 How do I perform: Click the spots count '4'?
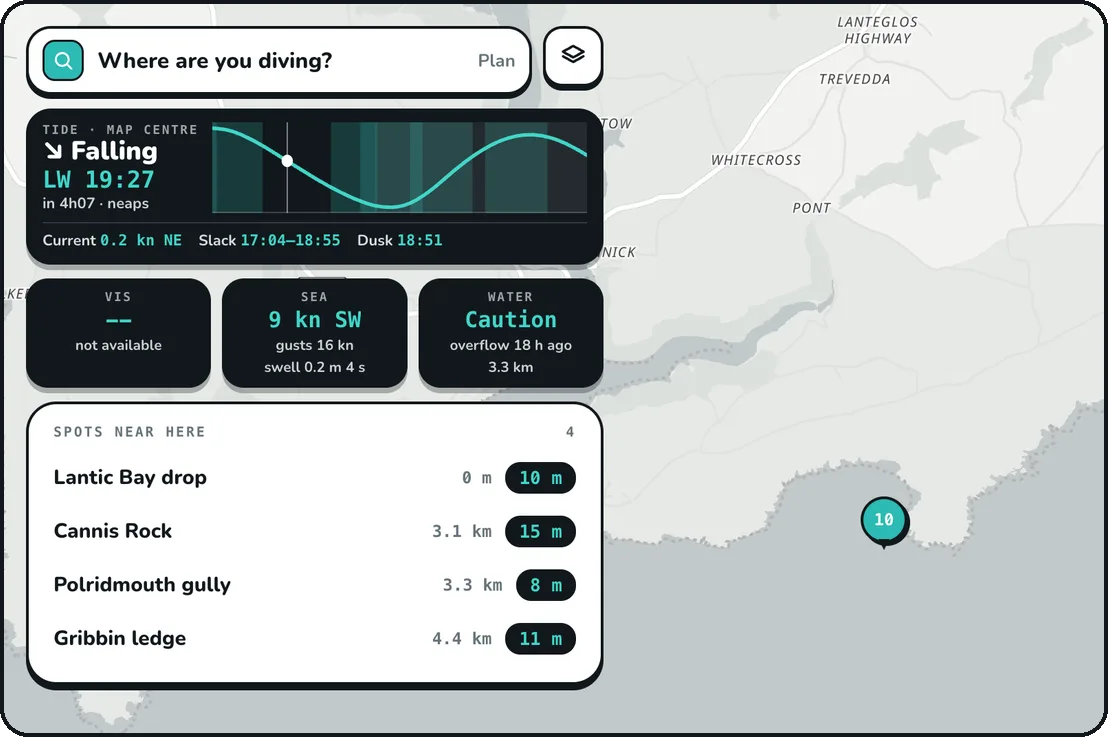point(570,432)
